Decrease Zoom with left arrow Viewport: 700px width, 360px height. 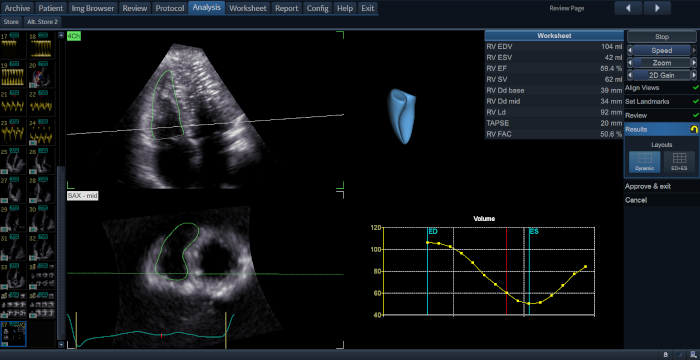coord(629,63)
